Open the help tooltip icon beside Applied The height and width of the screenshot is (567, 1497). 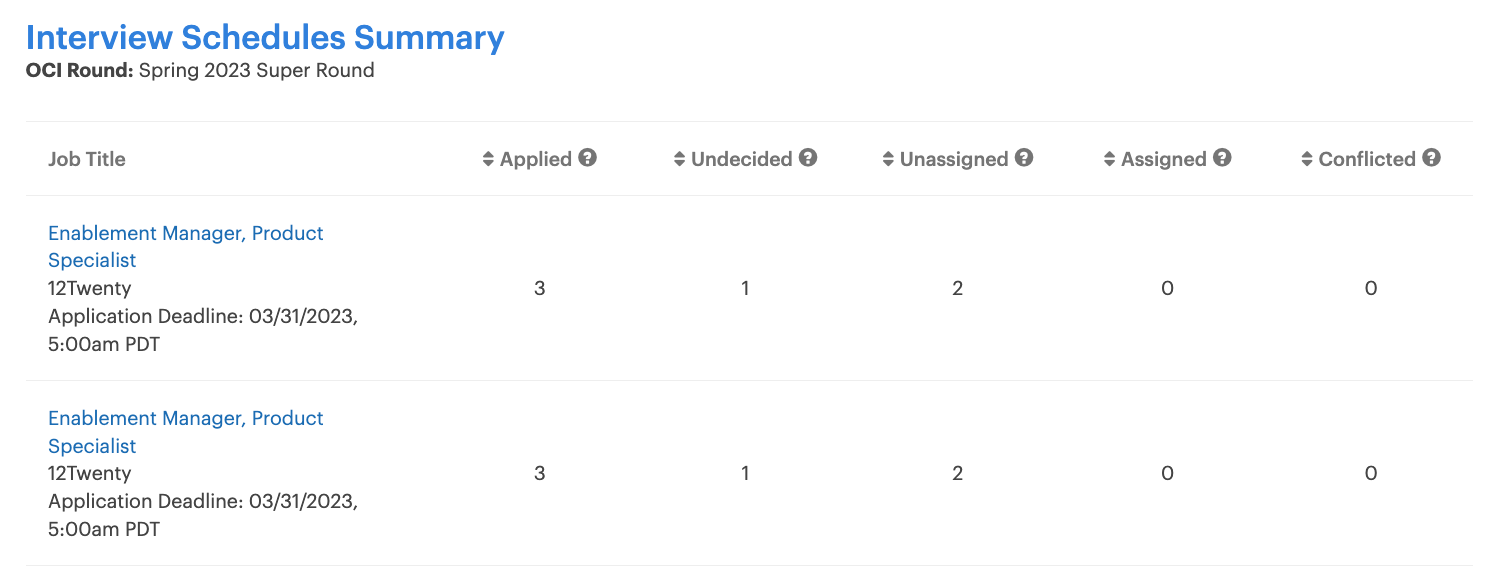tap(588, 158)
